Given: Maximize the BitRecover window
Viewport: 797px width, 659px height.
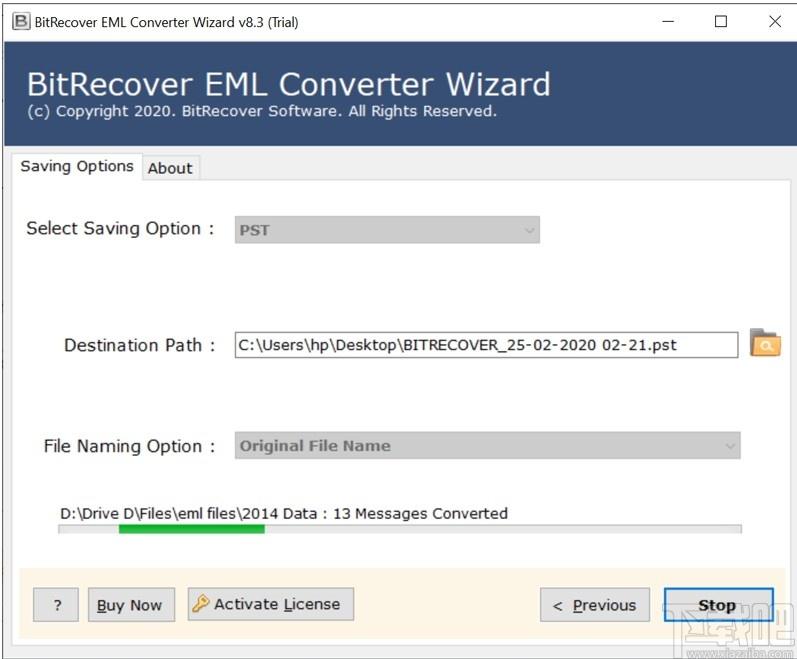Looking at the screenshot, I should [721, 21].
